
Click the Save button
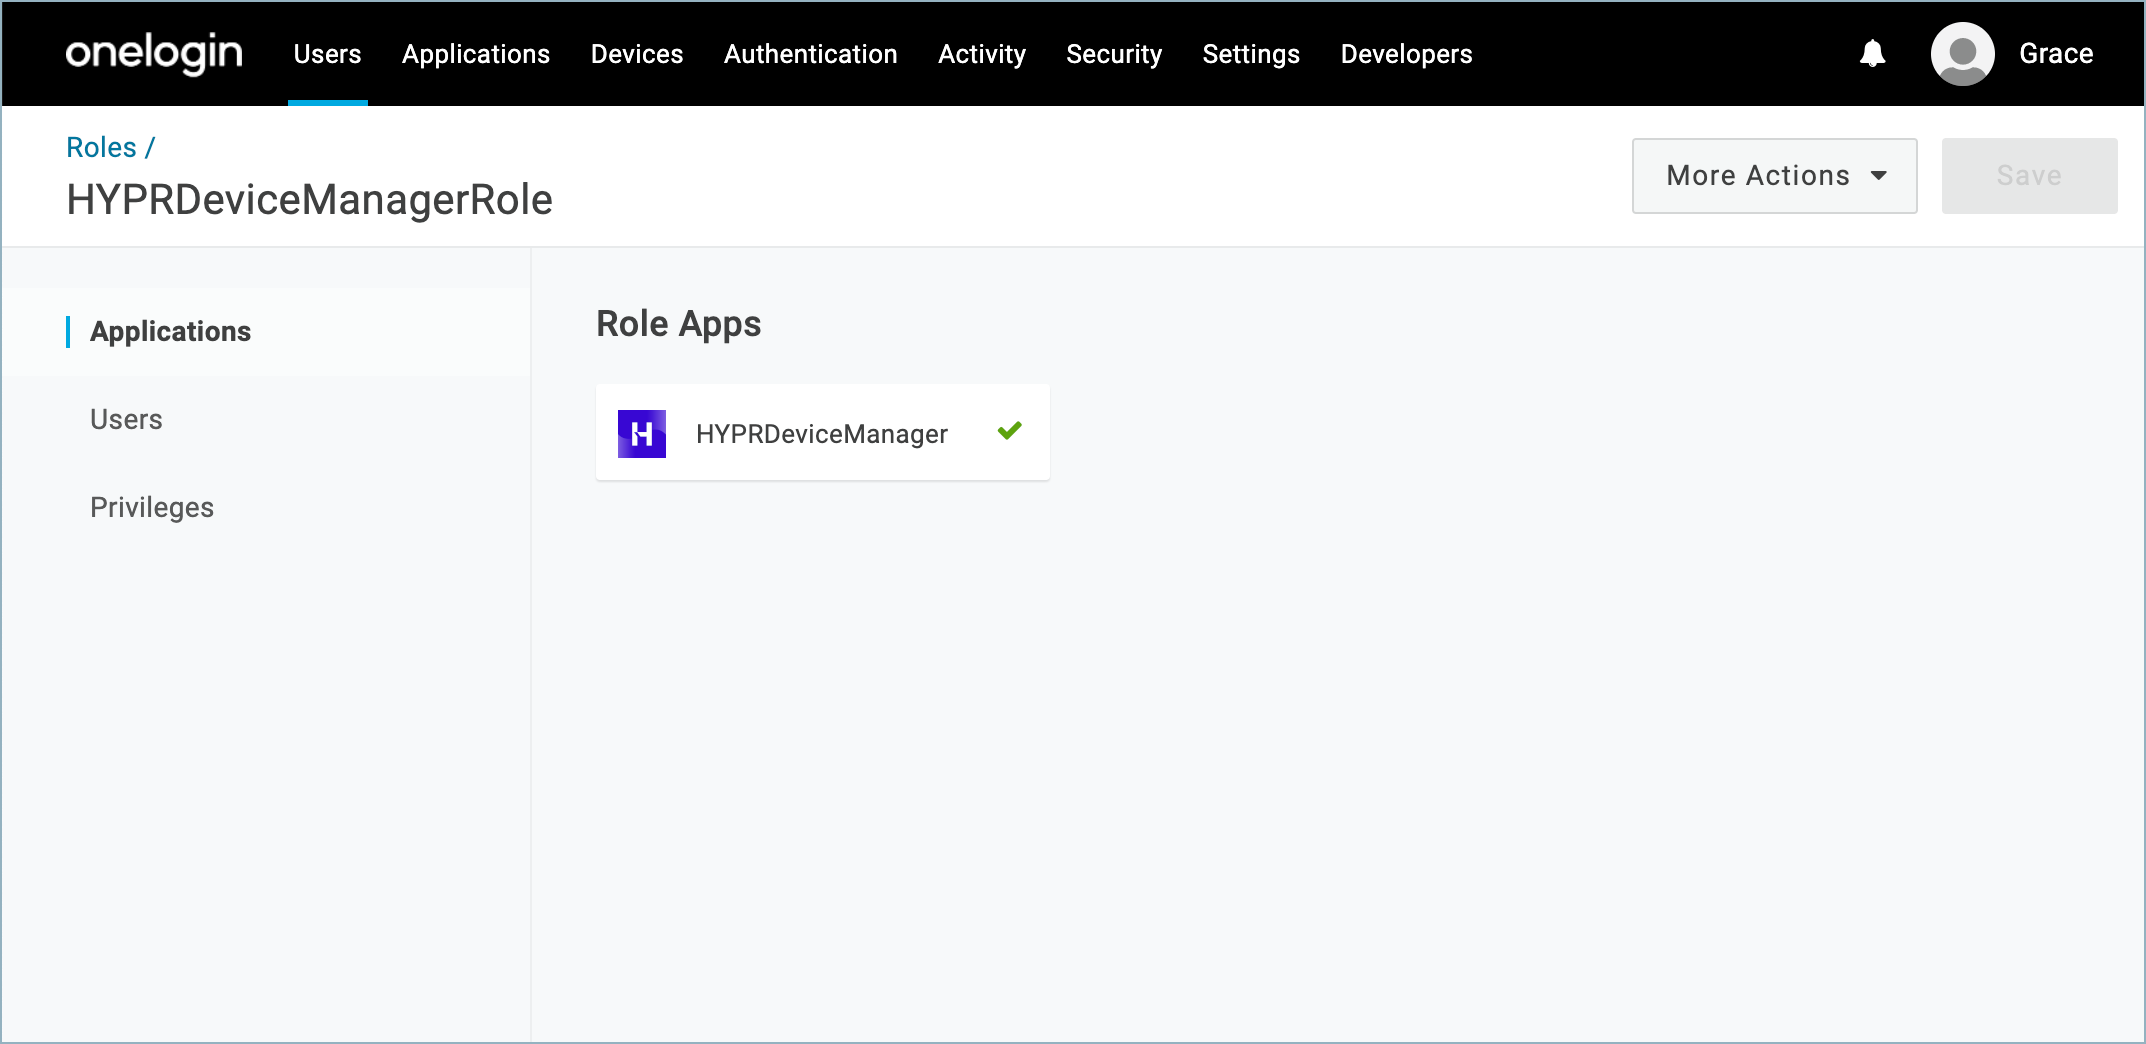coord(2029,176)
